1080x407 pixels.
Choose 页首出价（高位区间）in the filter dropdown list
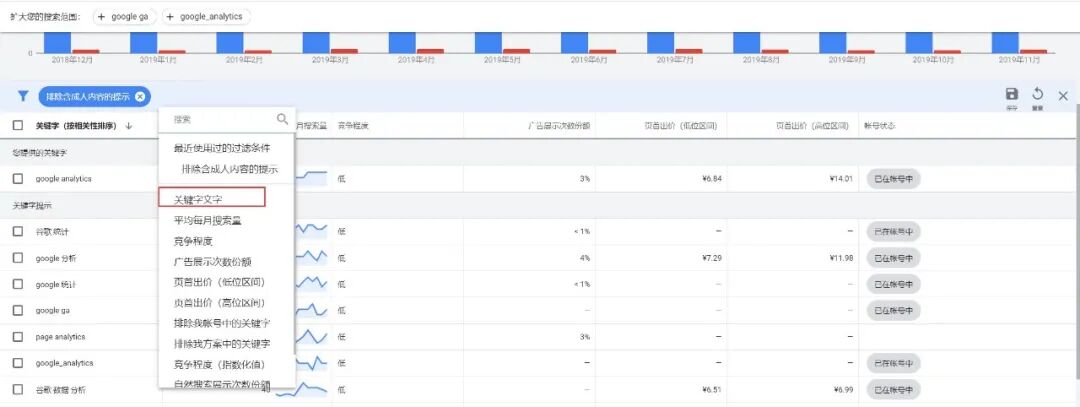[219, 302]
